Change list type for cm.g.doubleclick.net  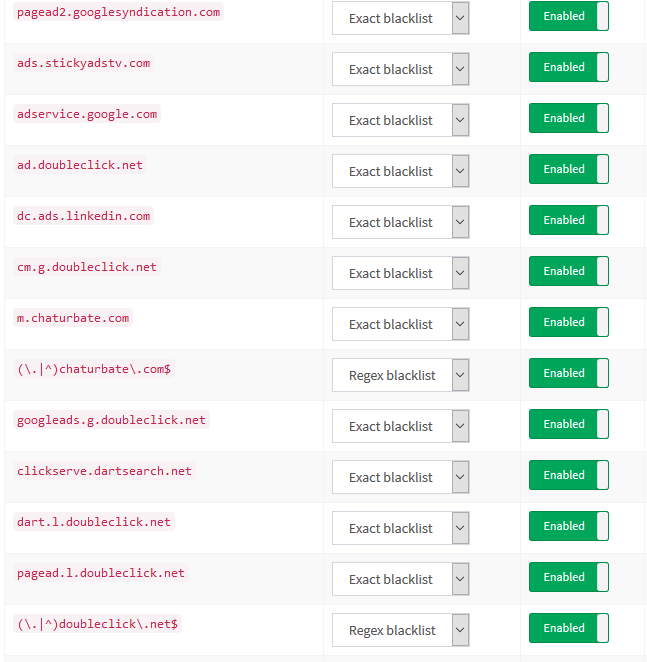400,273
